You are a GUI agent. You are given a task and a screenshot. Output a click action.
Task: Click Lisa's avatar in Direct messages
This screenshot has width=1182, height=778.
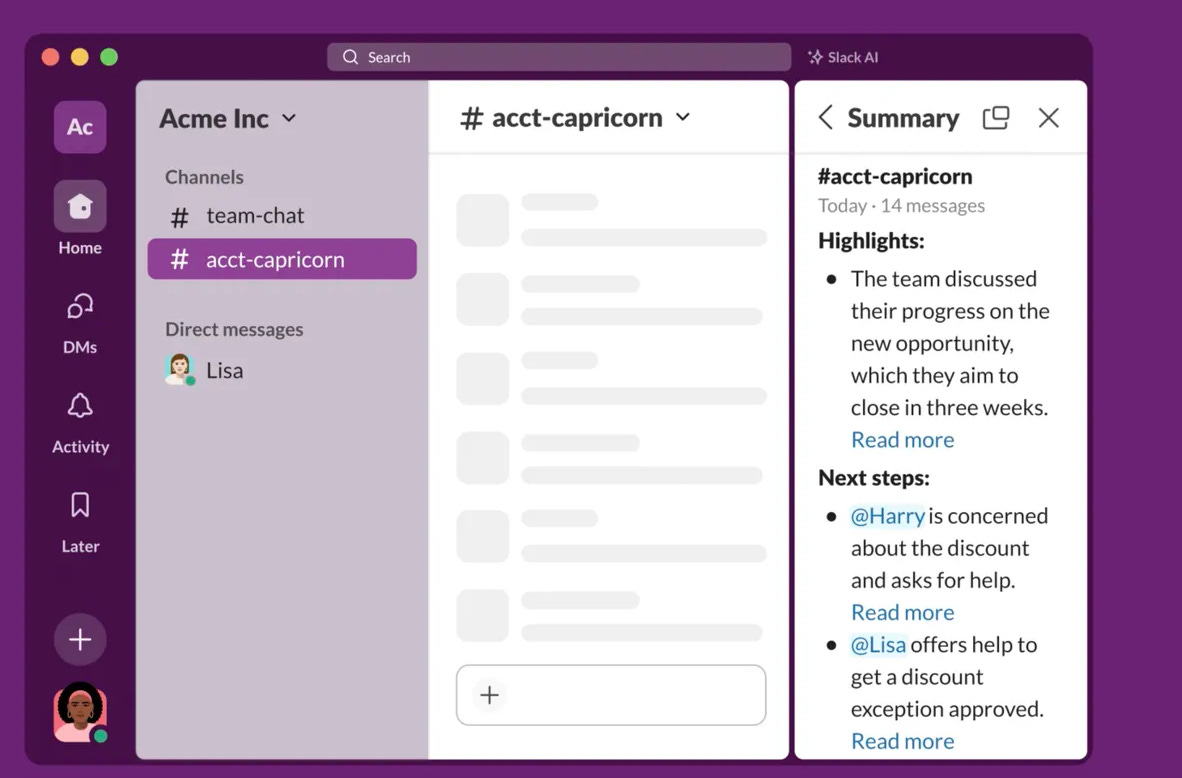click(179, 369)
